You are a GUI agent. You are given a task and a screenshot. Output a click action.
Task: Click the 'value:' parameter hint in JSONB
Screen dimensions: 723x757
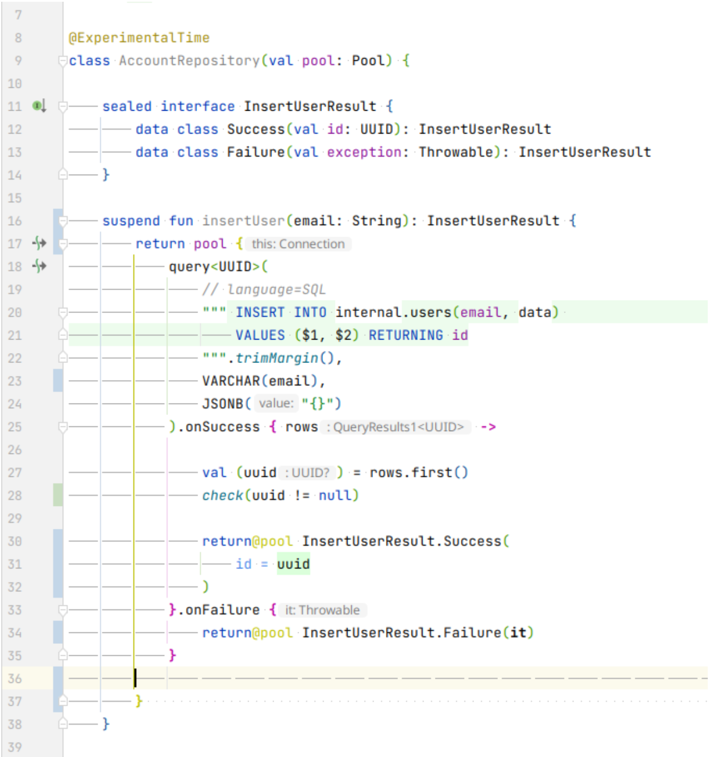pyautogui.click(x=275, y=404)
